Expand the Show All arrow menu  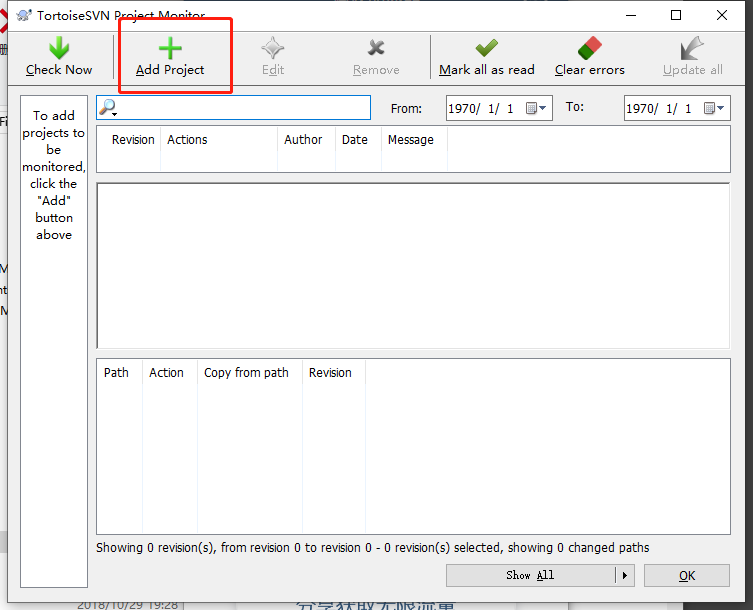pyautogui.click(x=625, y=575)
